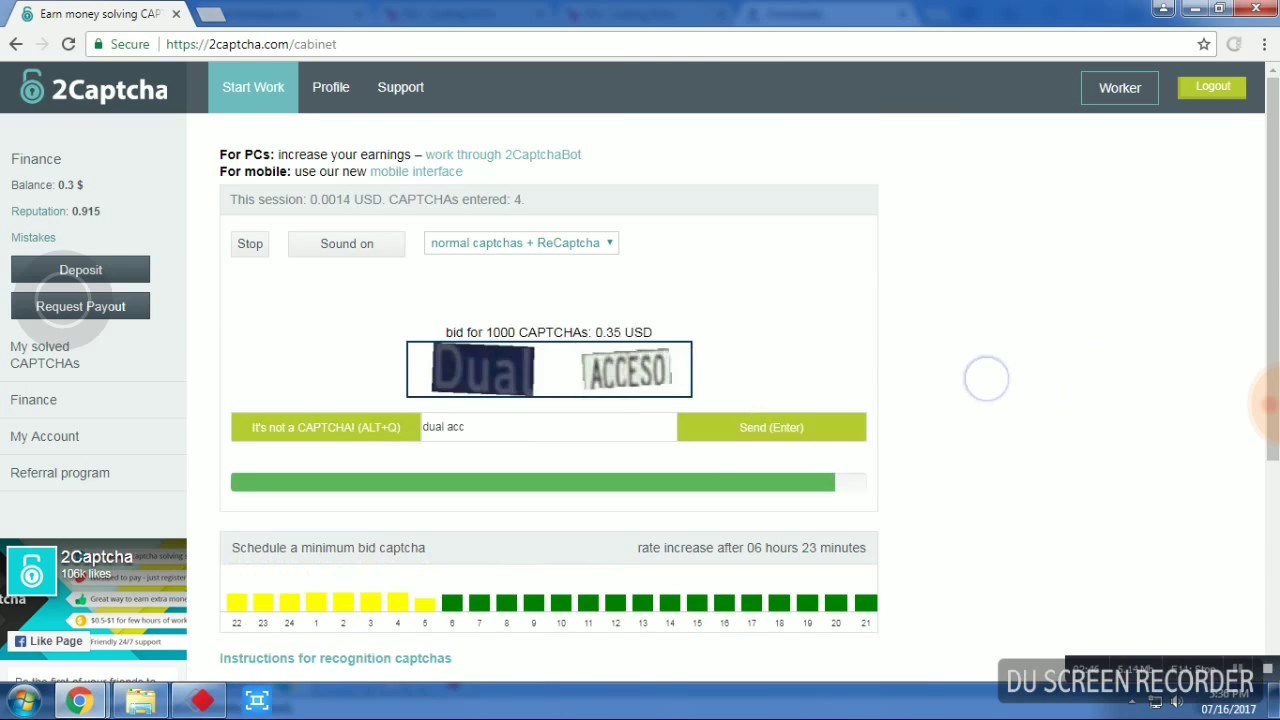Submit answer with Send (Enter)
The image size is (1280, 720).
coord(771,428)
